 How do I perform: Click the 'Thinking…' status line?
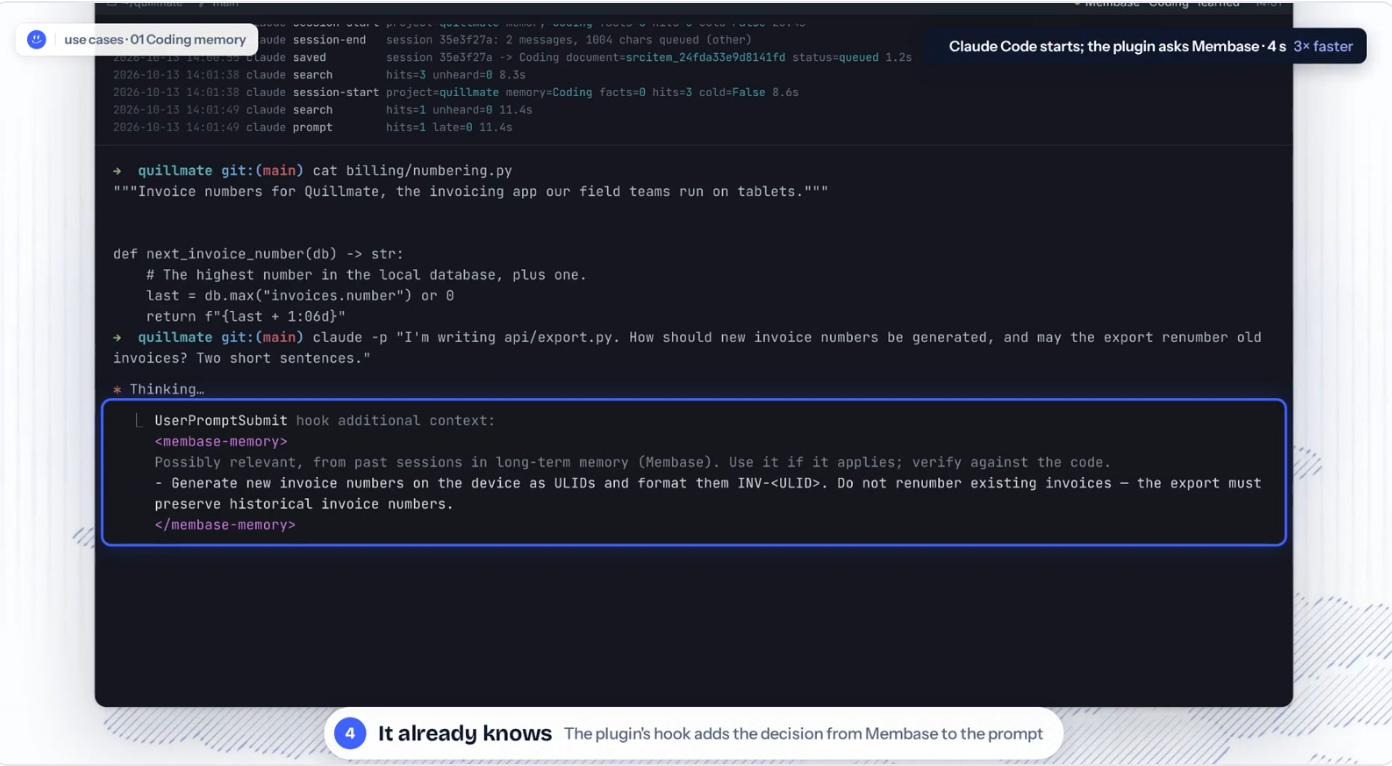point(159,390)
